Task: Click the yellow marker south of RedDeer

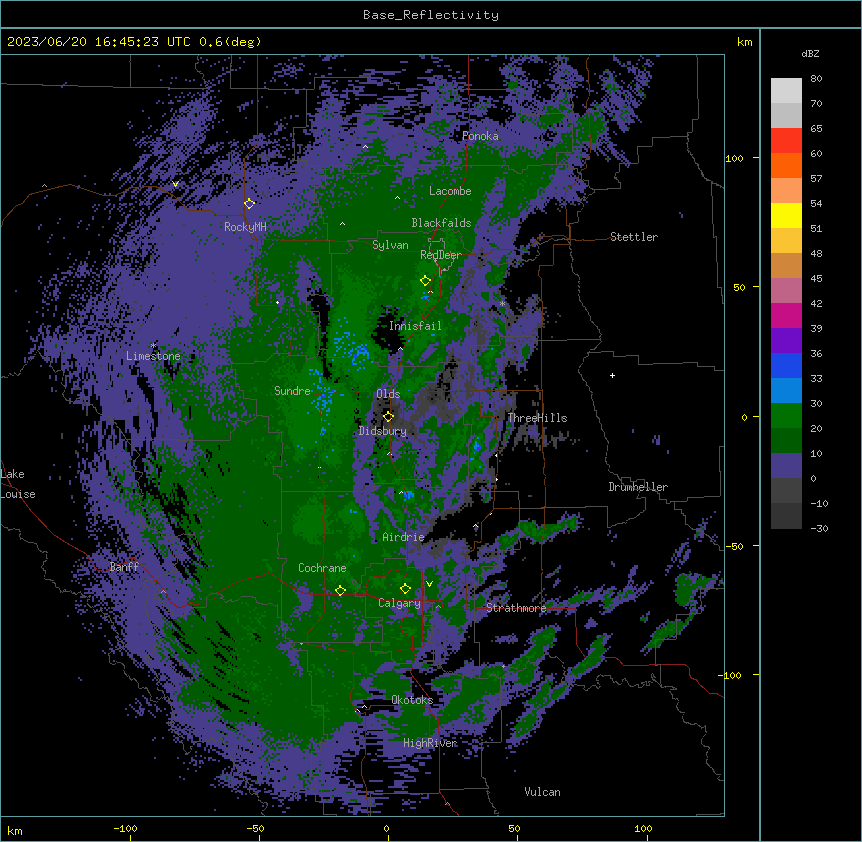Action: click(x=425, y=280)
